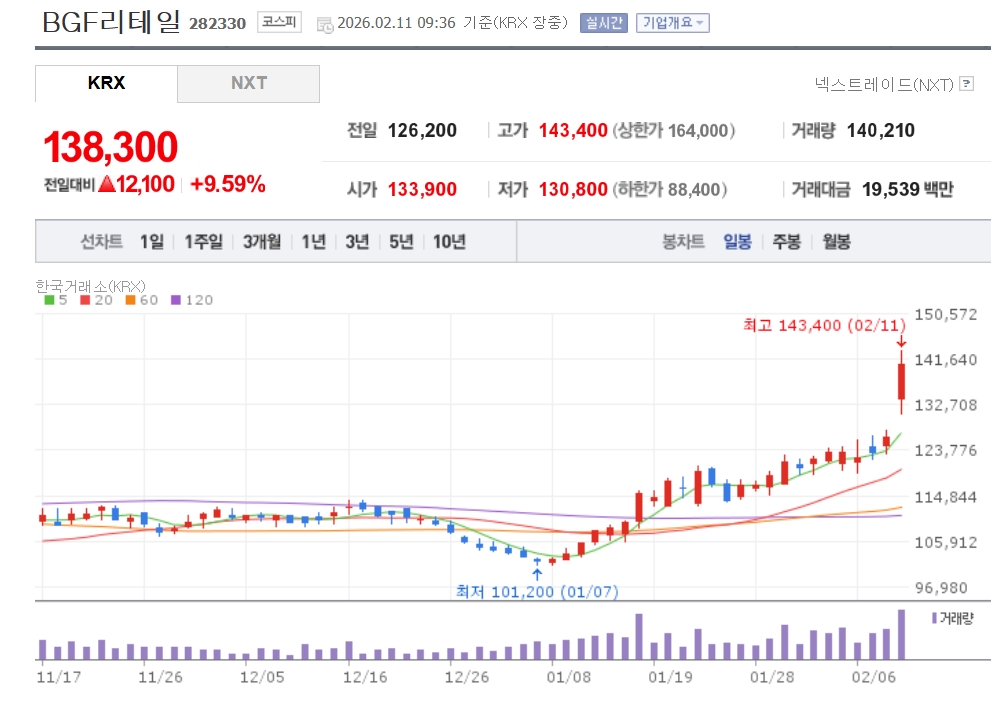991x709 pixels.
Task: Click the 고가 value 143,400
Action: point(573,130)
